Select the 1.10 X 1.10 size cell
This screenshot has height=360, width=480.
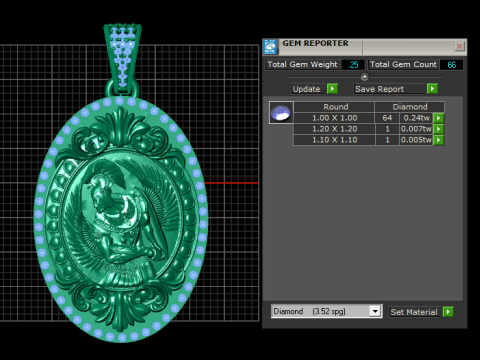point(334,140)
